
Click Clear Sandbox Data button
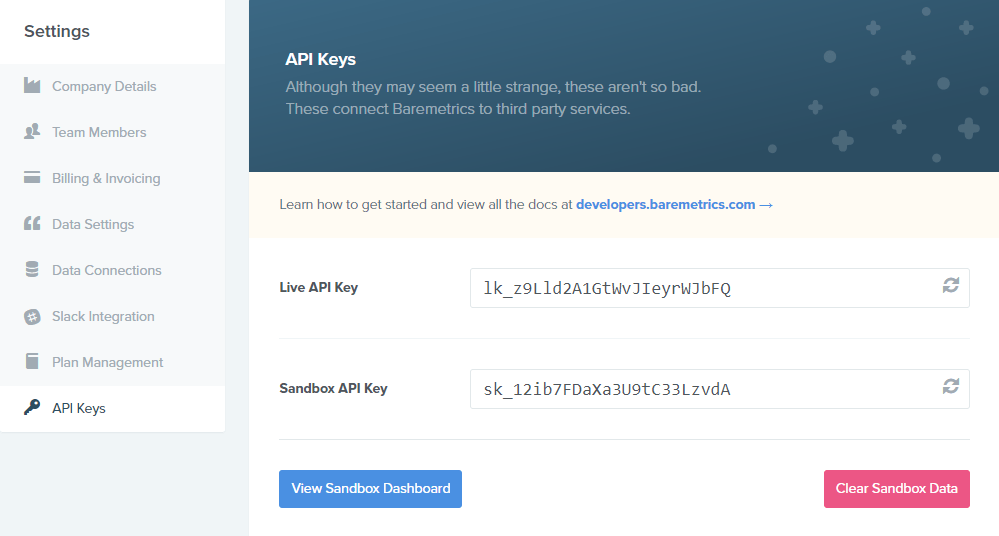tap(896, 489)
